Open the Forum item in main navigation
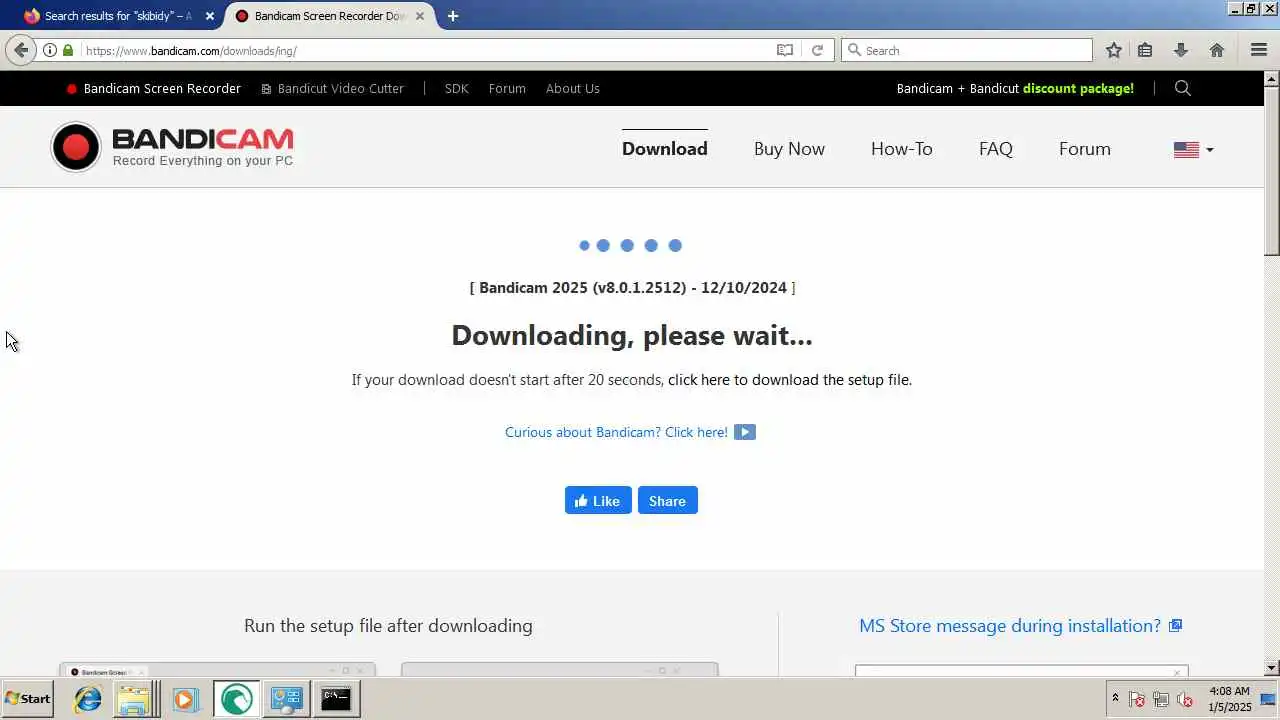 pyautogui.click(x=1085, y=148)
